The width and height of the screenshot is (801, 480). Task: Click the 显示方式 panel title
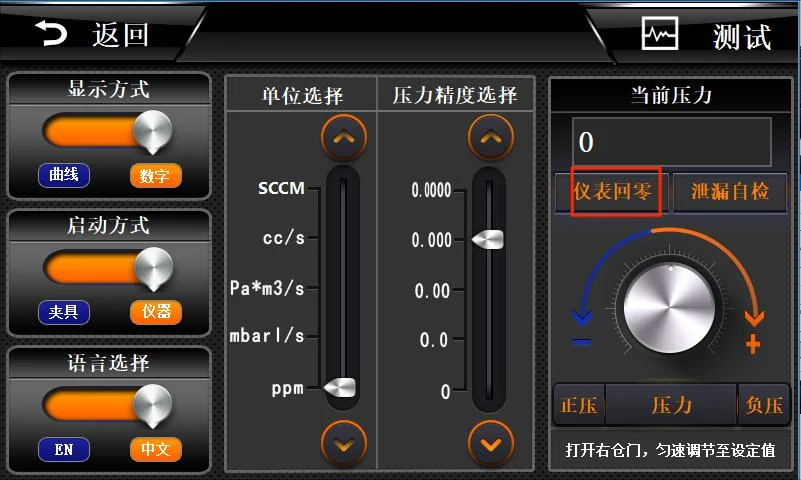[108, 89]
